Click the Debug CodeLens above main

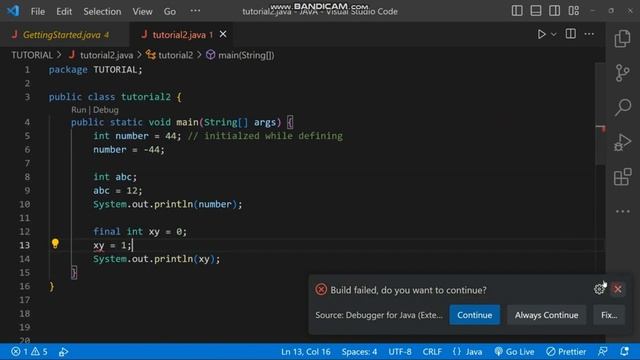tap(106, 110)
